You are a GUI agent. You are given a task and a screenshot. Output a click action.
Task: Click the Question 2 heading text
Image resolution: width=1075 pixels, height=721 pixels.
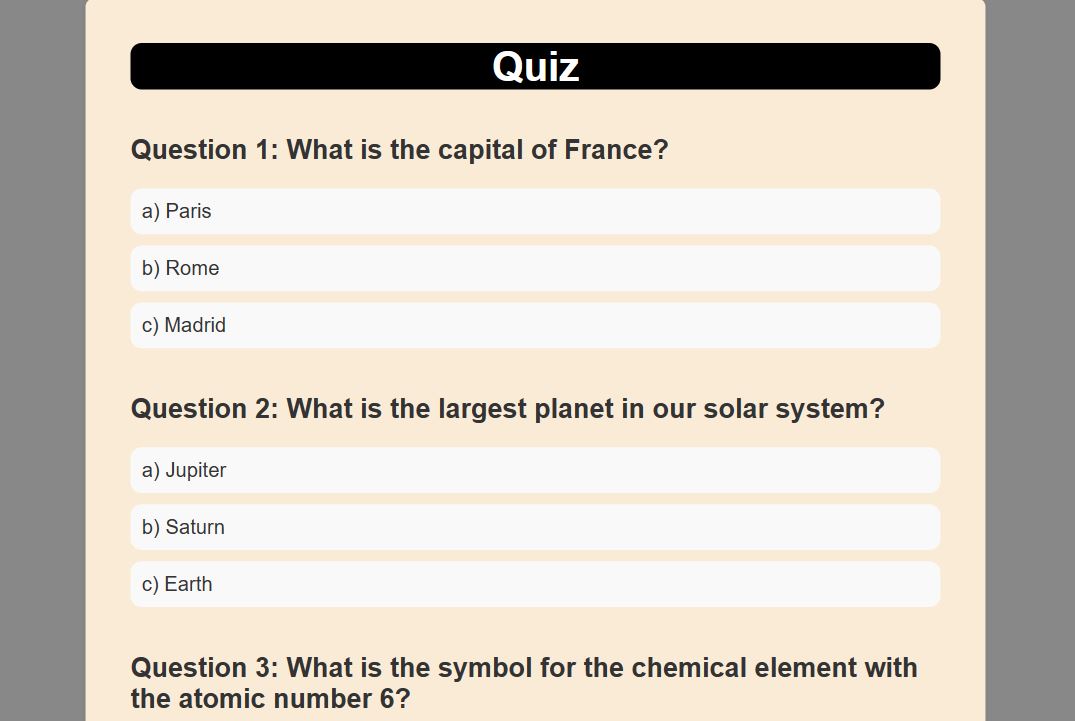(x=507, y=409)
